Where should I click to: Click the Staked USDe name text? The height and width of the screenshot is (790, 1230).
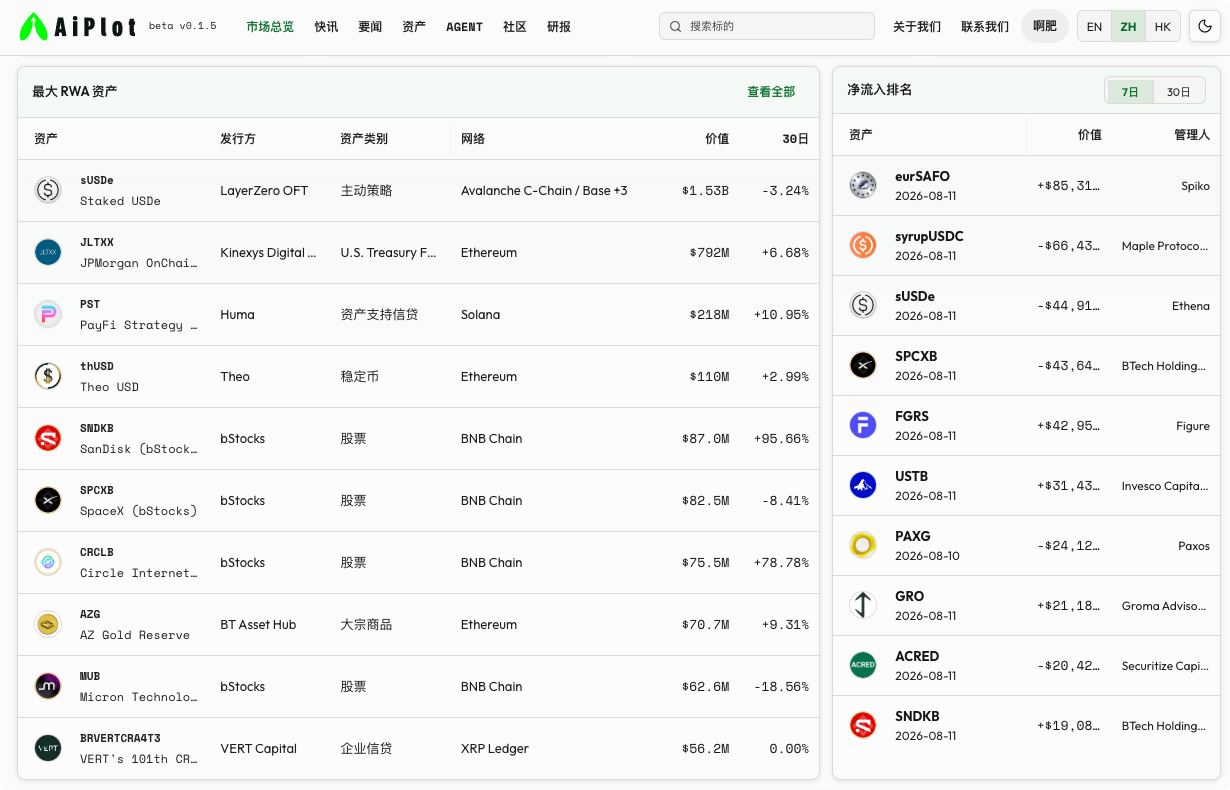[x=121, y=201]
